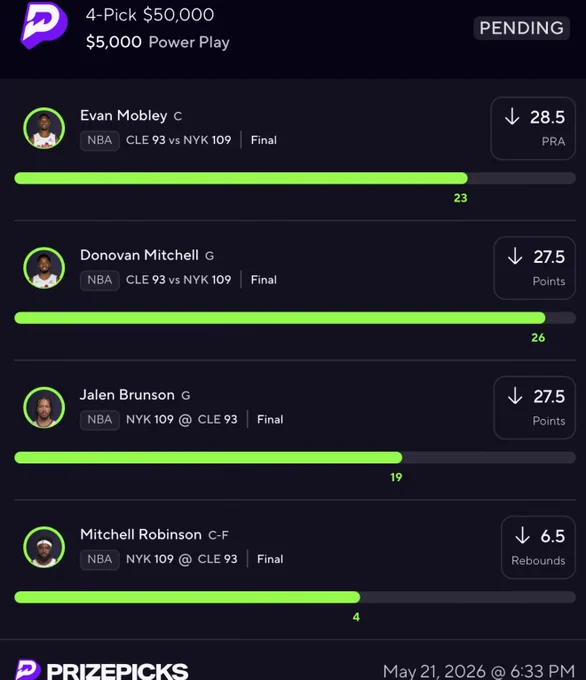Open Evan Mobley's player avatar
The image size is (586, 680).
[44, 128]
